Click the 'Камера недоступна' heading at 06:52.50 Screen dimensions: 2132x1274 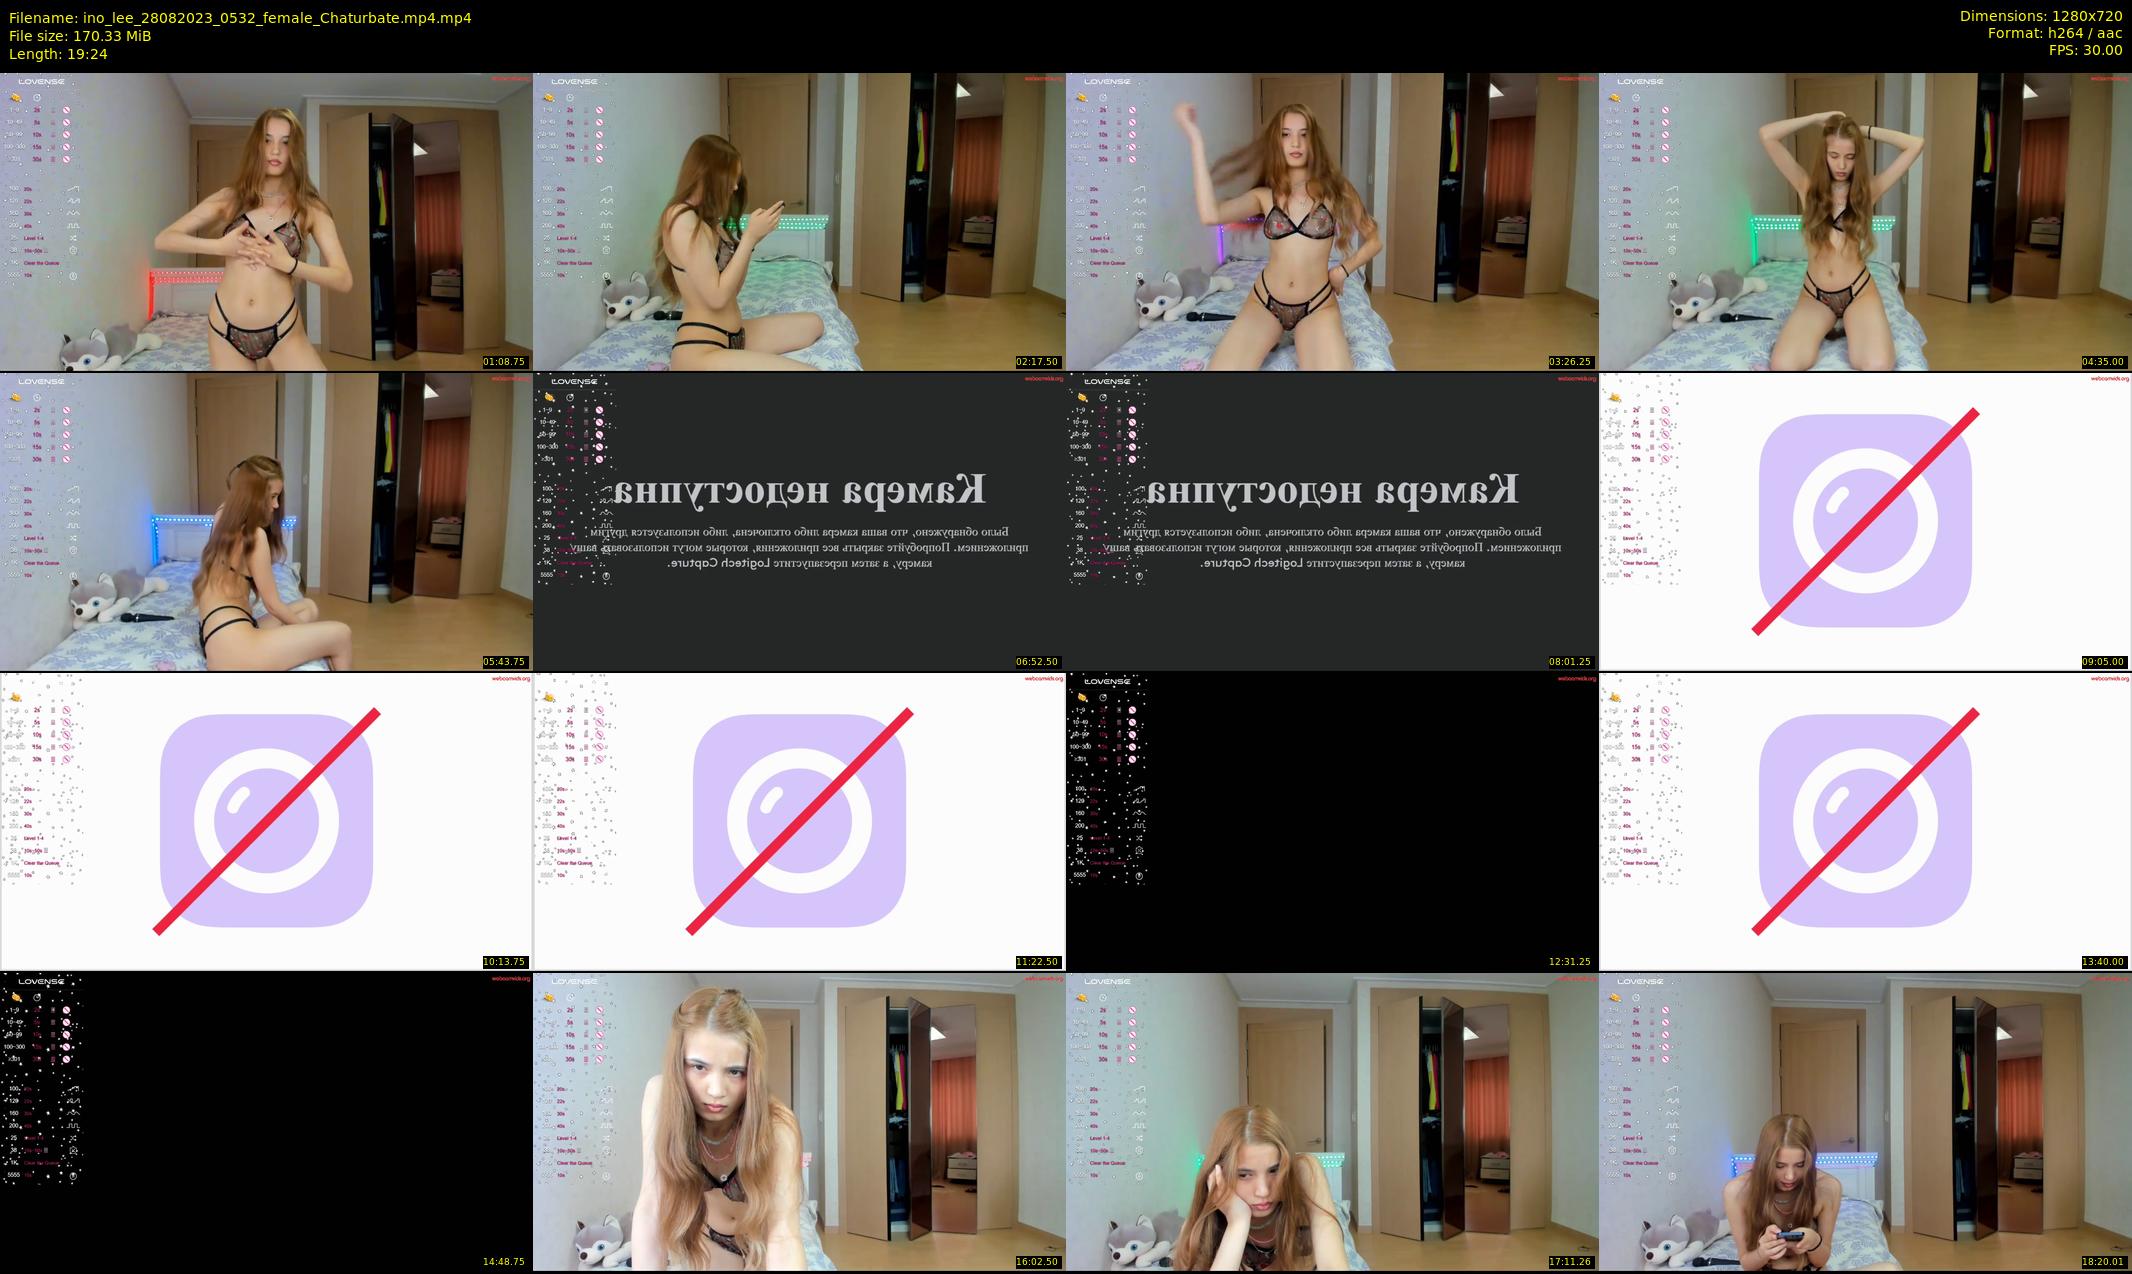(799, 489)
